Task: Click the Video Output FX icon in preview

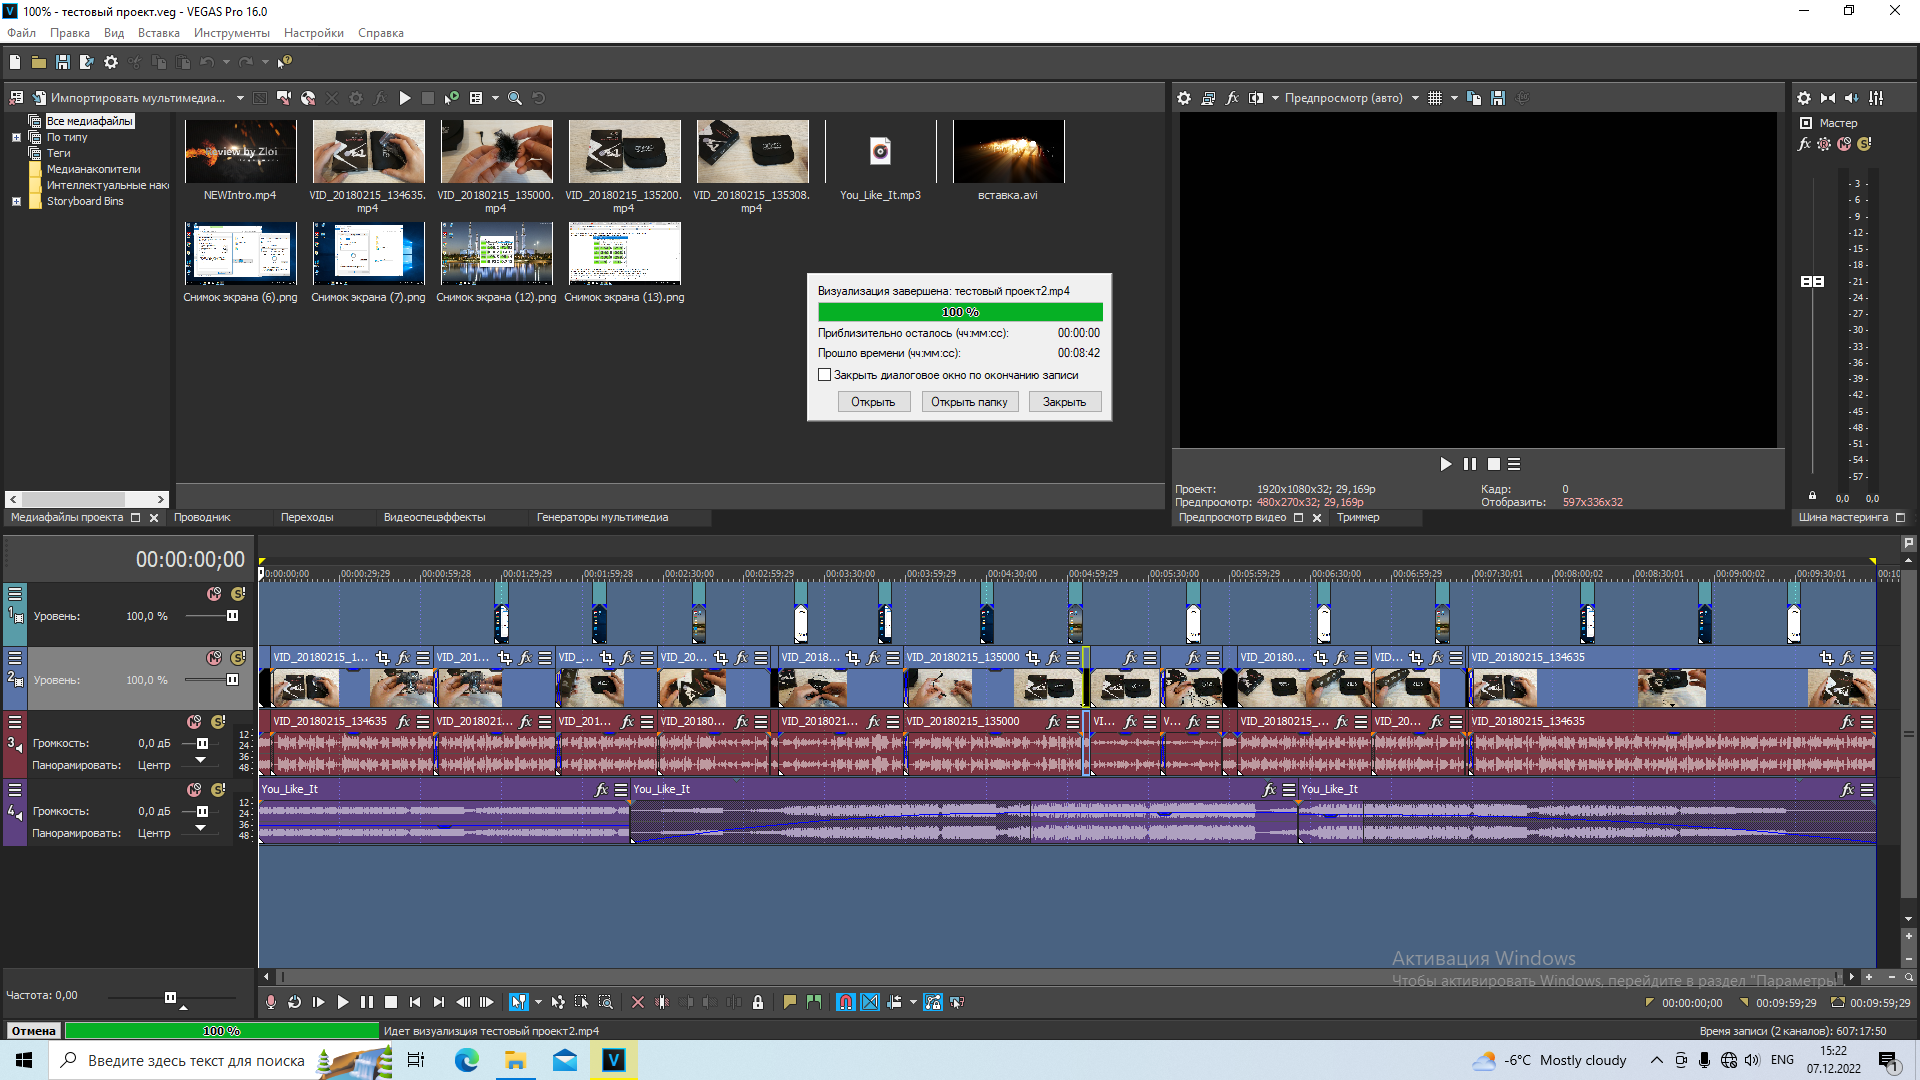Action: click(1232, 98)
